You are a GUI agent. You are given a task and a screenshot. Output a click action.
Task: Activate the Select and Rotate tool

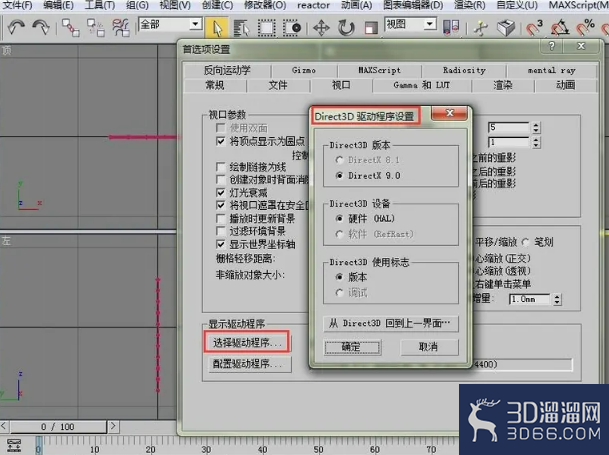tap(346, 28)
